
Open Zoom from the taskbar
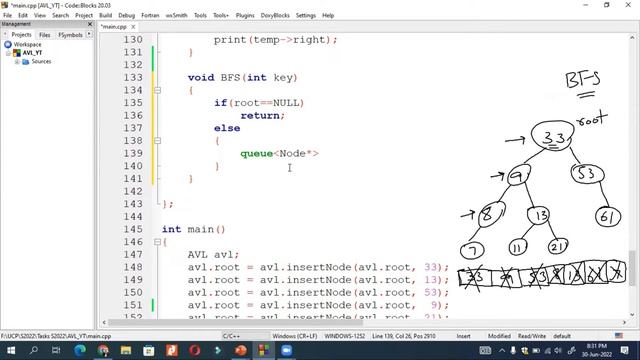click(x=287, y=350)
